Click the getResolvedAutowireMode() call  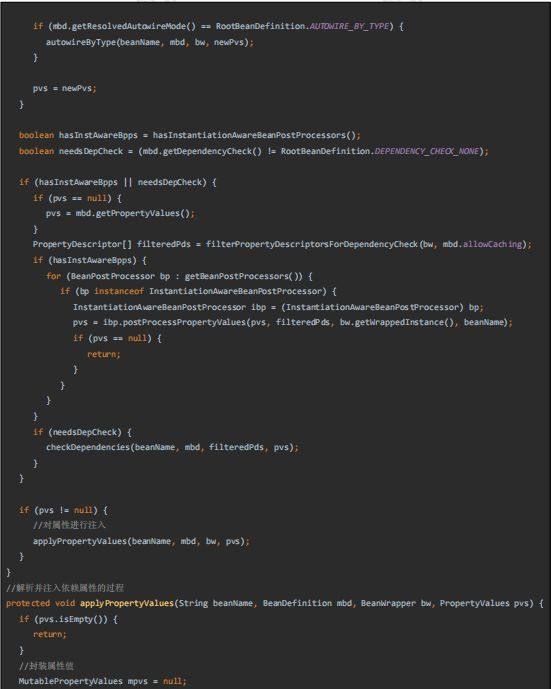tap(134, 26)
